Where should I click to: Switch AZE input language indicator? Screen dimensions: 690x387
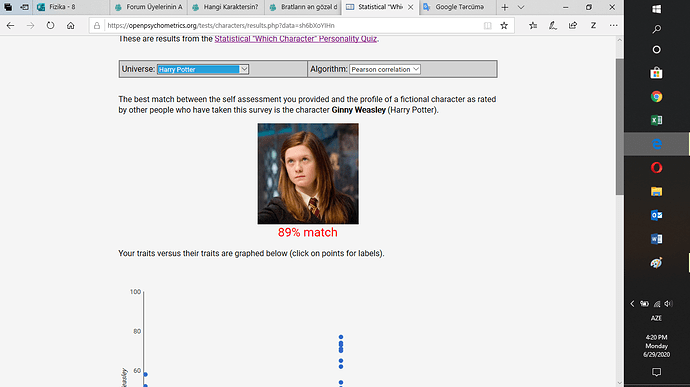pyautogui.click(x=657, y=318)
